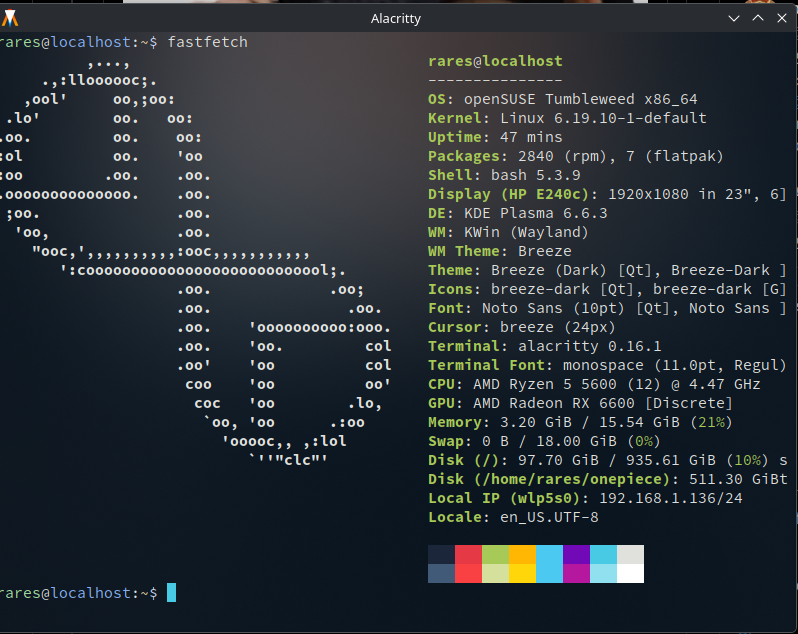The height and width of the screenshot is (634, 798).
Task: Click the WM Theme value 'Breeze'
Action: (x=545, y=251)
